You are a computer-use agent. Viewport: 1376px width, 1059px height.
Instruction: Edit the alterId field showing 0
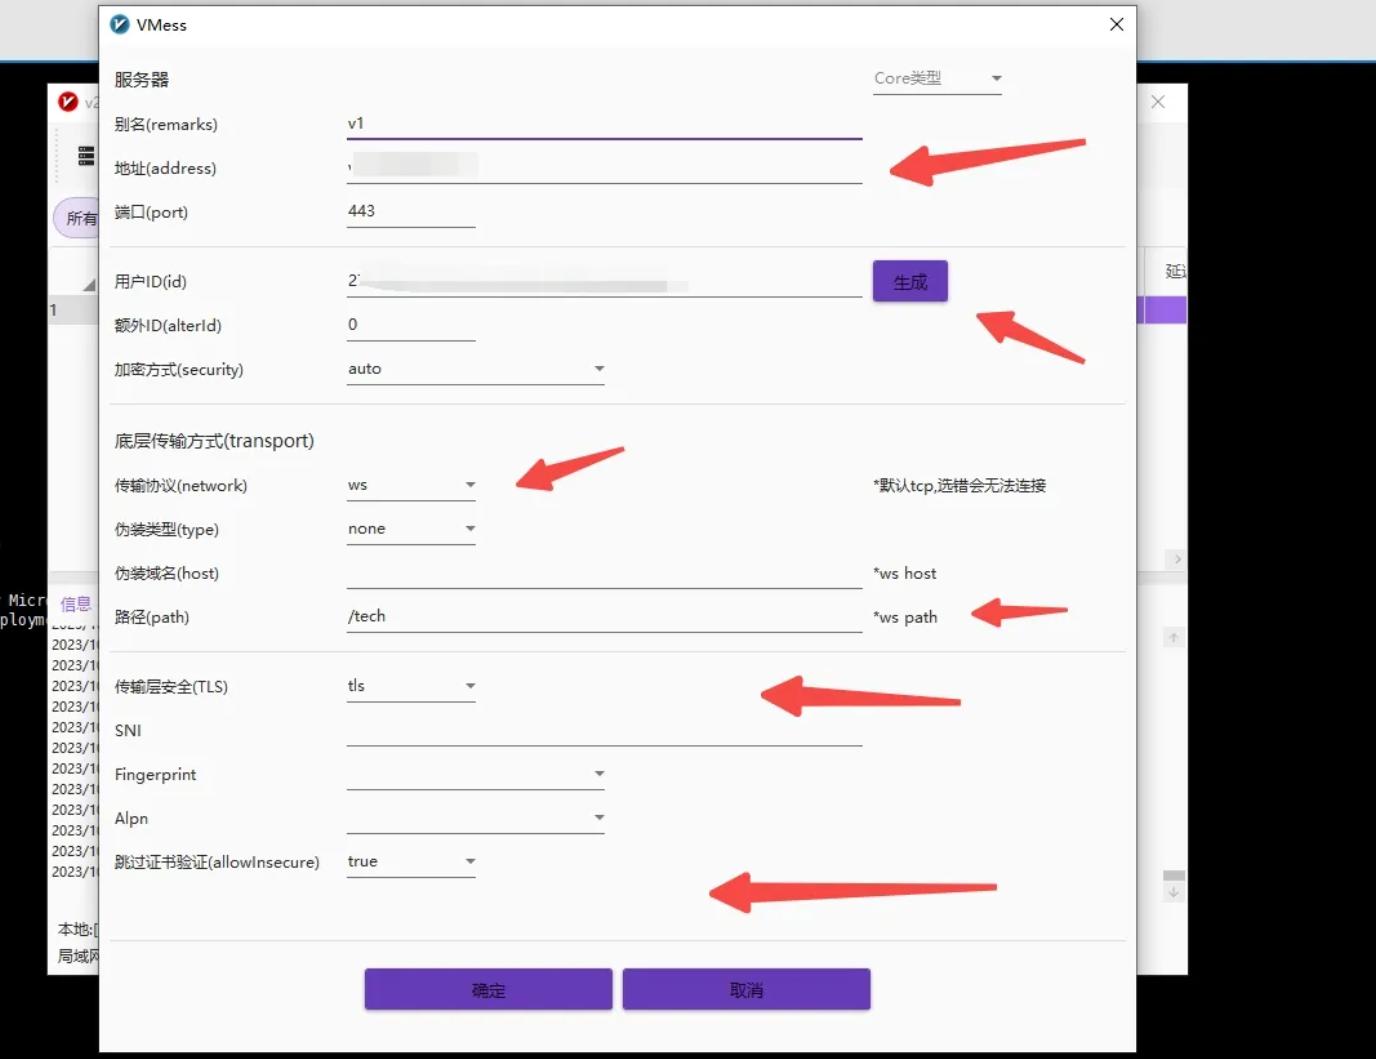tap(411, 325)
